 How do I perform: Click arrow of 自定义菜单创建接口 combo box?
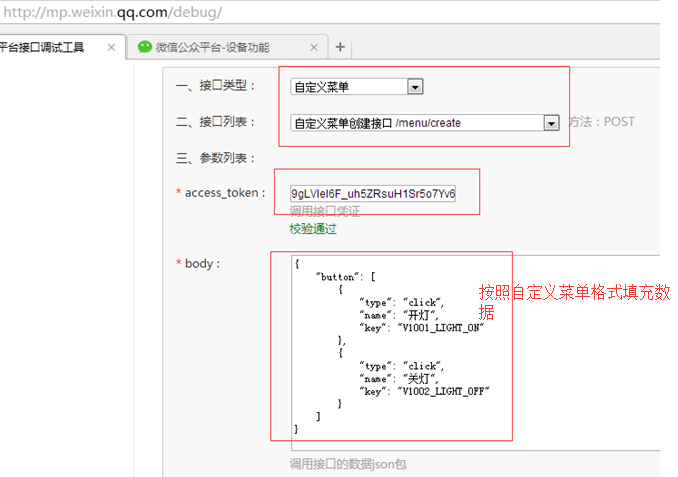pyautogui.click(x=551, y=123)
